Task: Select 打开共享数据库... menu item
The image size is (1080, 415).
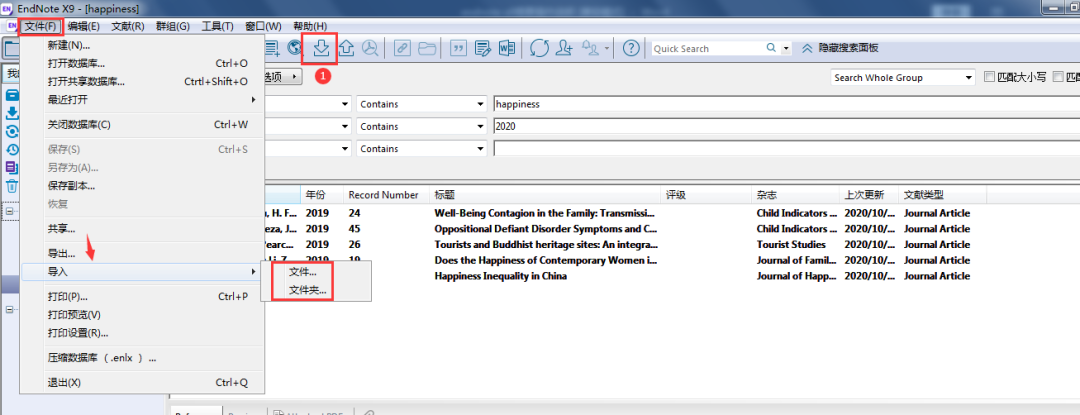Action: pyautogui.click(x=142, y=81)
